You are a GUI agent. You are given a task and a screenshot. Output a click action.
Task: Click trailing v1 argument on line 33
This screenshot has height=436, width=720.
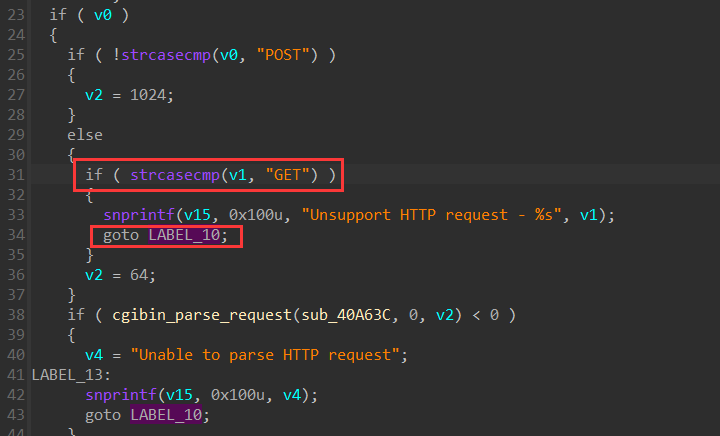[589, 215]
